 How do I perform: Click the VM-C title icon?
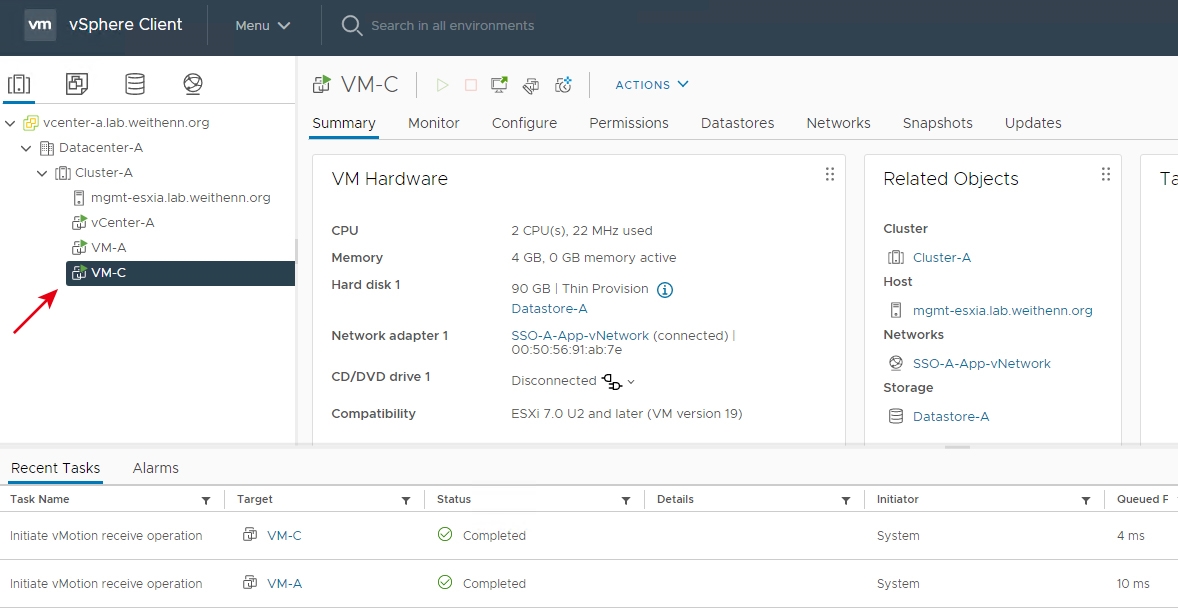(322, 84)
